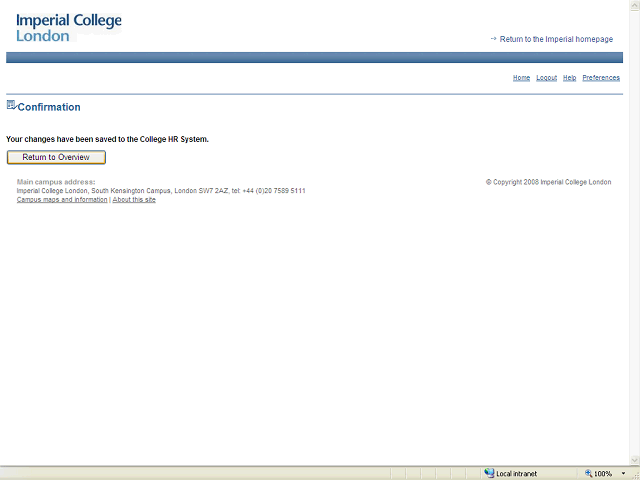
Task: Go to the Home menu link
Action: (521, 77)
